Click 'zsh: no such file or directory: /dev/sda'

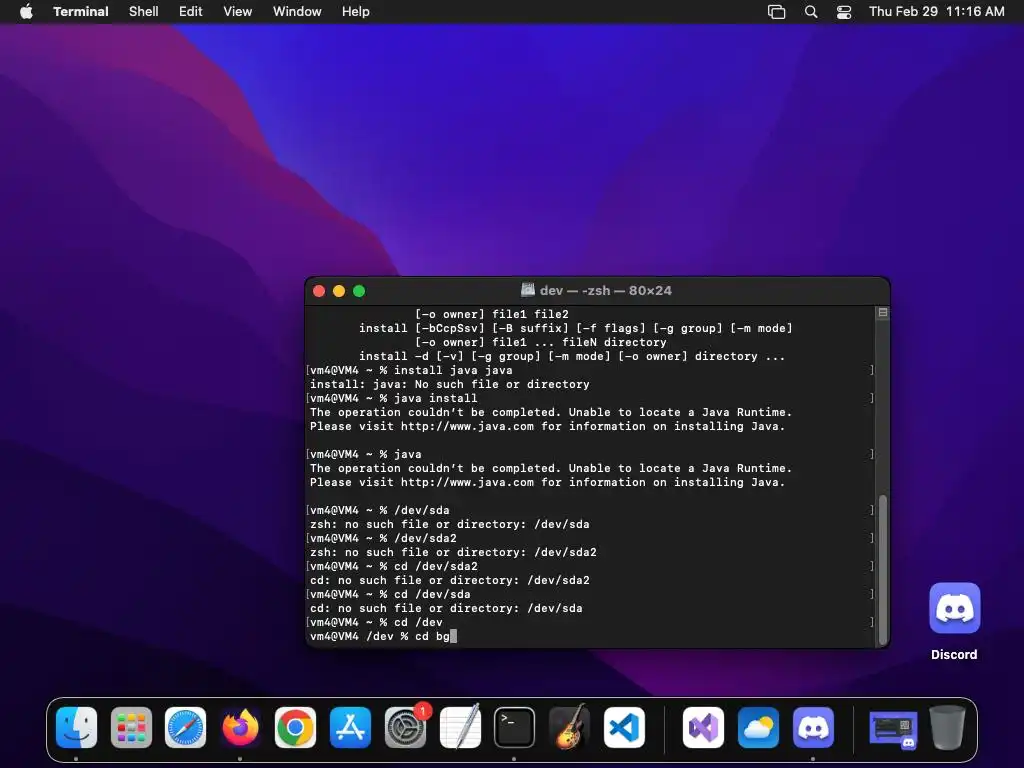pos(450,524)
